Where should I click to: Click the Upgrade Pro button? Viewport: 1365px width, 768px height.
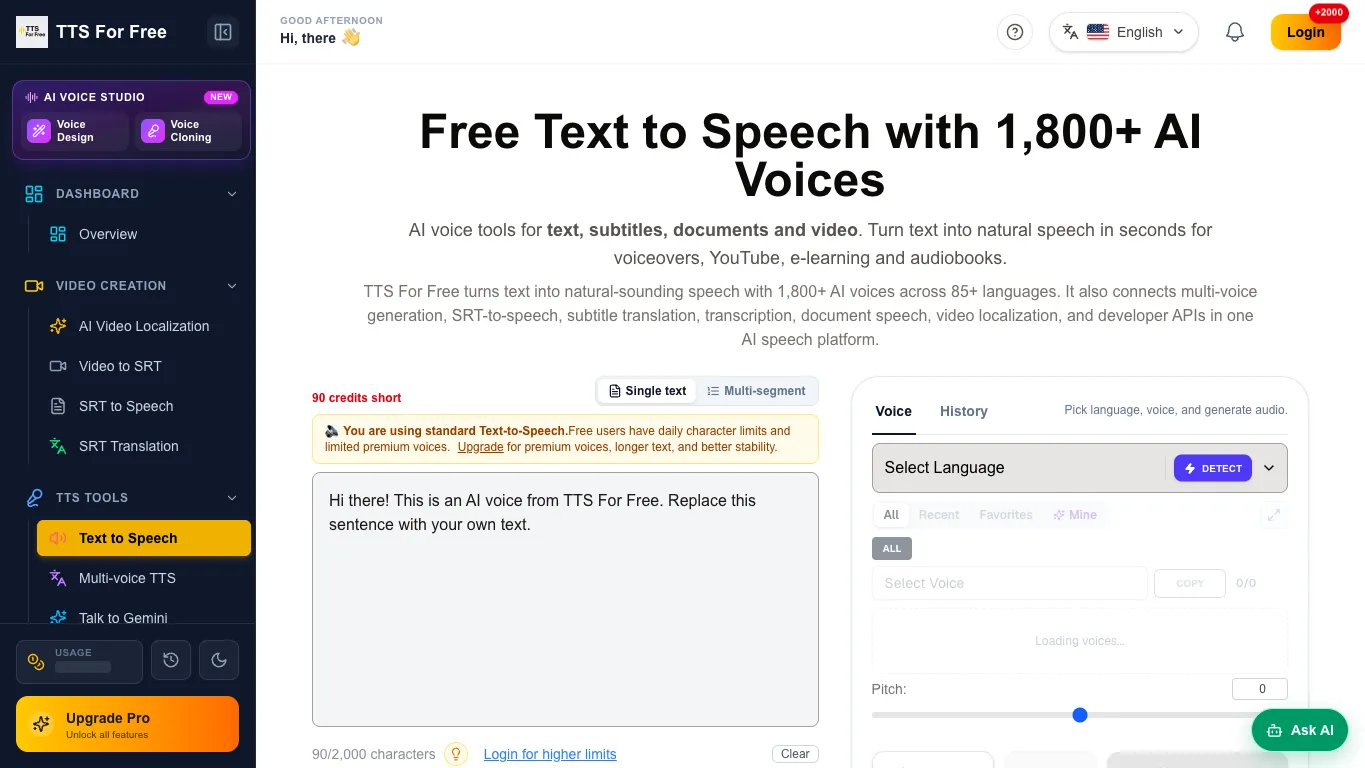(x=127, y=724)
